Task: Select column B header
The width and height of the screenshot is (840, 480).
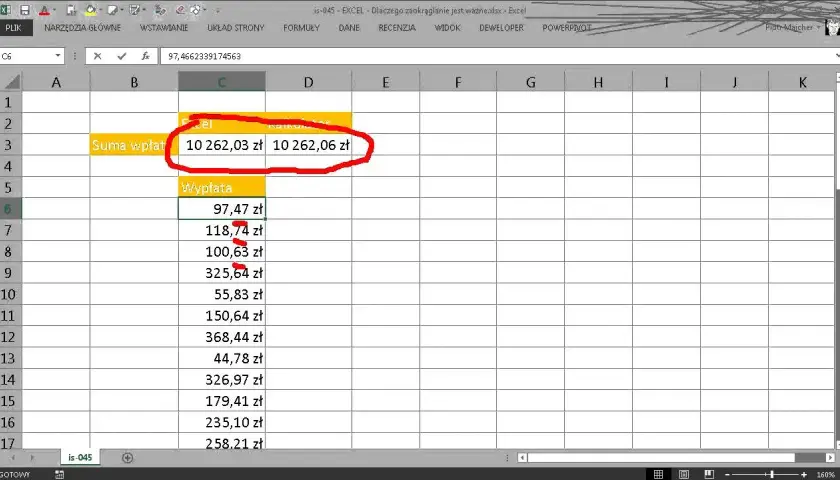Action: pos(134,82)
